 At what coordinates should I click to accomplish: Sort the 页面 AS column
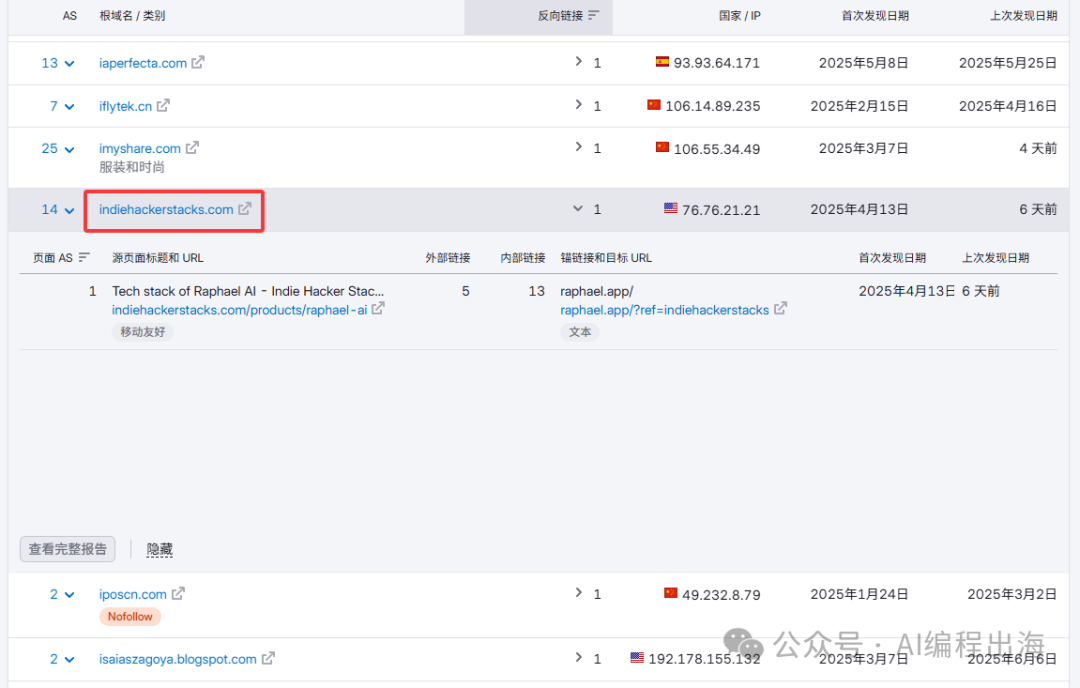(x=84, y=258)
